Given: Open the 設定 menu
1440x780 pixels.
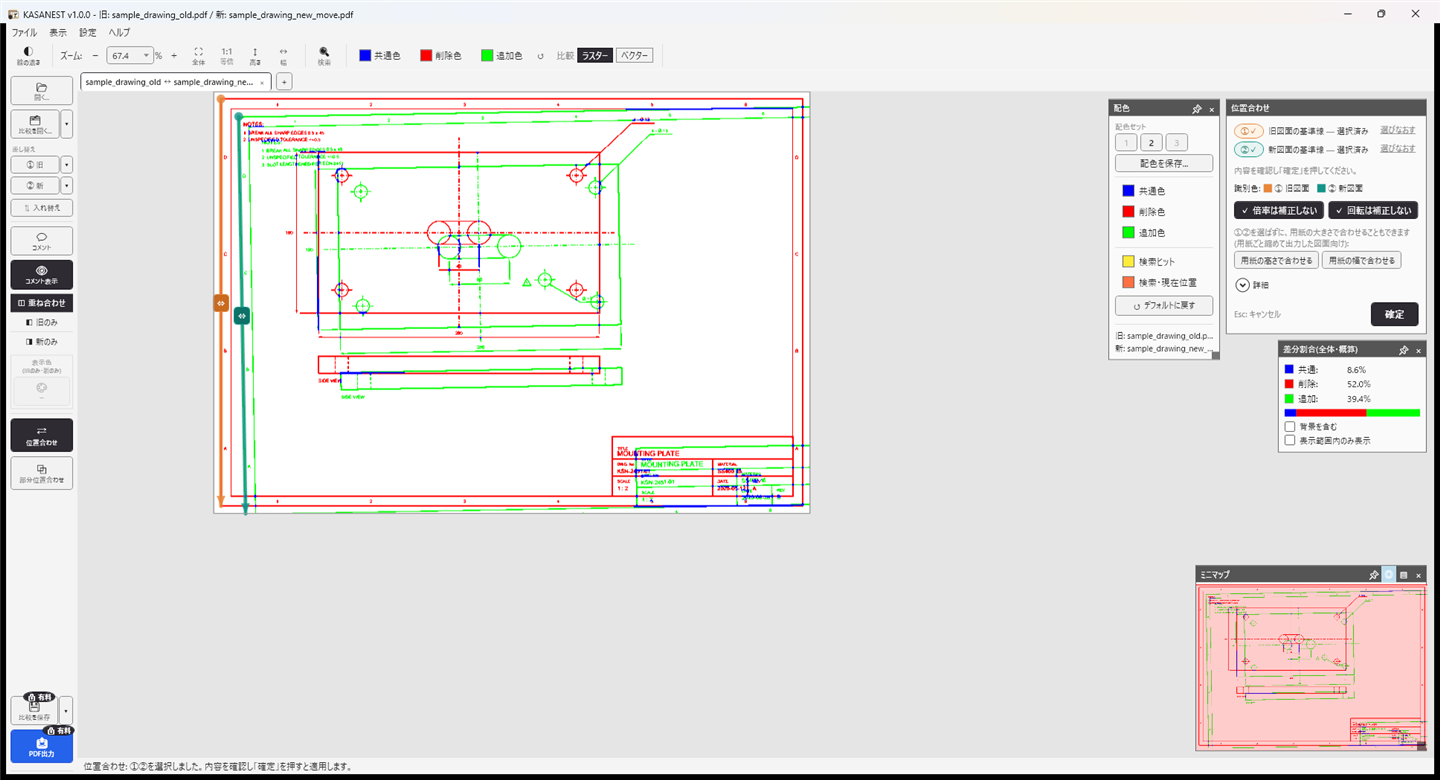Looking at the screenshot, I should coord(88,32).
